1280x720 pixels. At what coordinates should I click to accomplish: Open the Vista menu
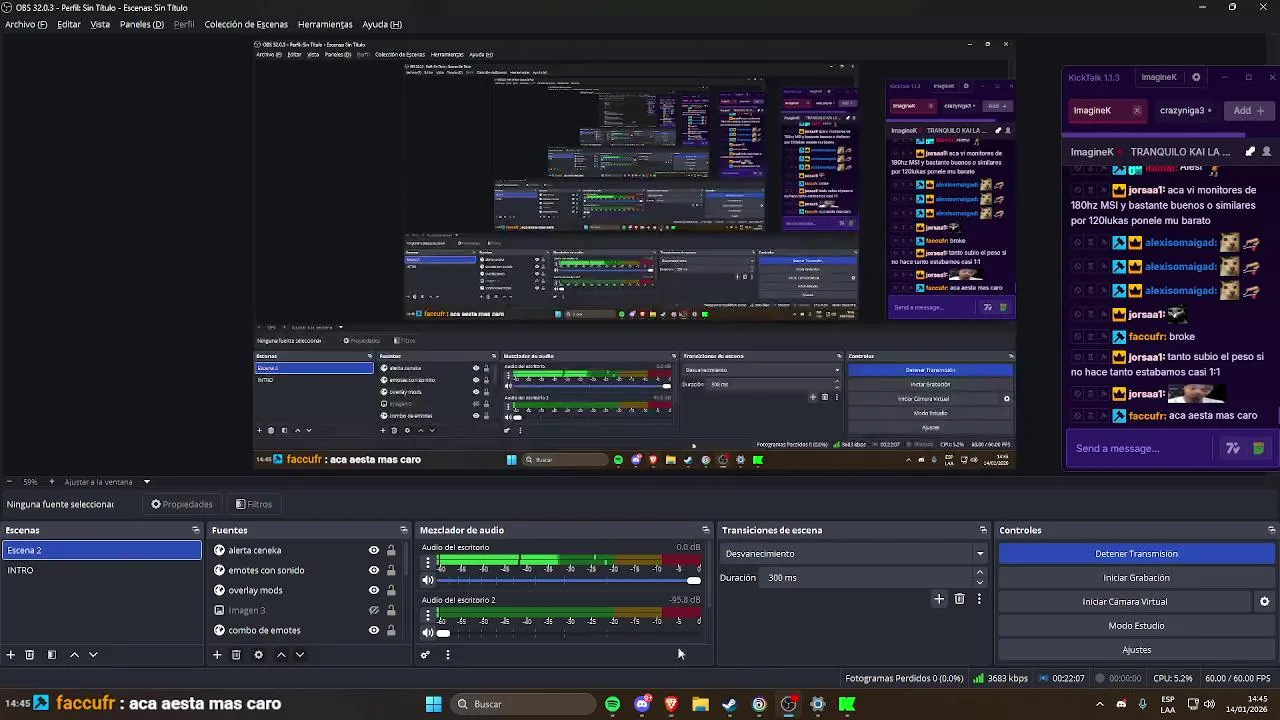click(x=100, y=24)
